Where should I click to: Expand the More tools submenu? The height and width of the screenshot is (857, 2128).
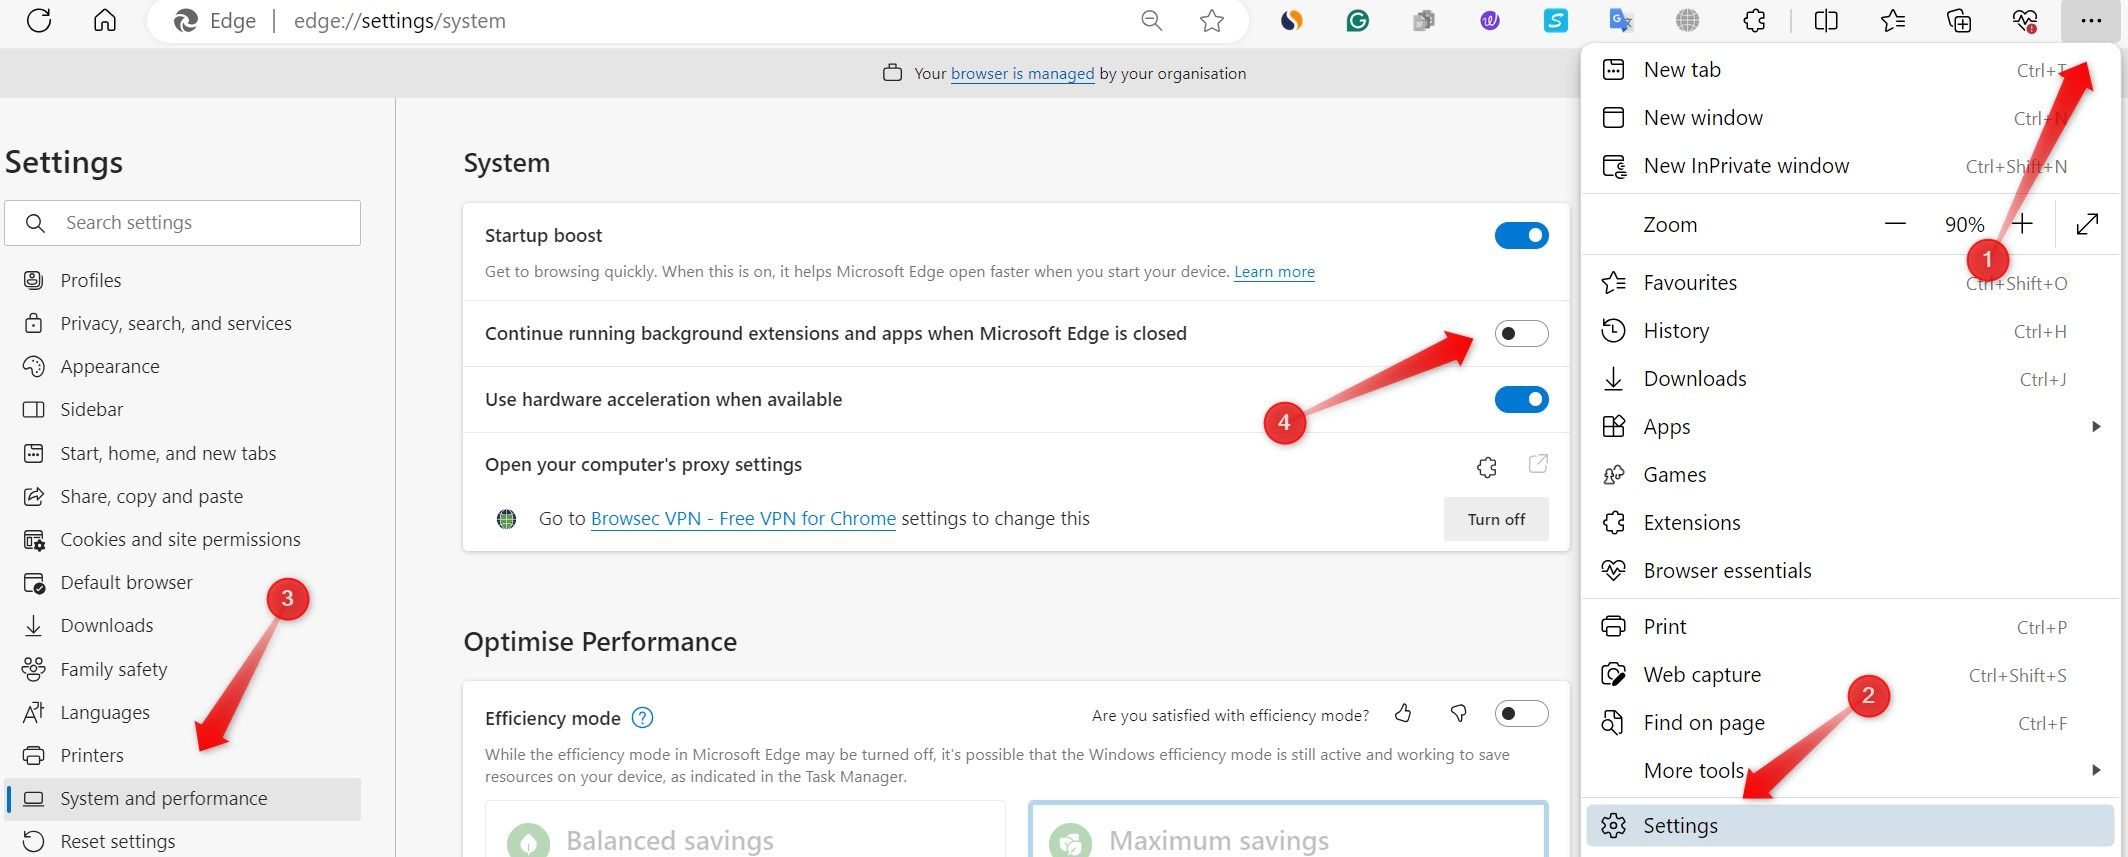click(1850, 770)
